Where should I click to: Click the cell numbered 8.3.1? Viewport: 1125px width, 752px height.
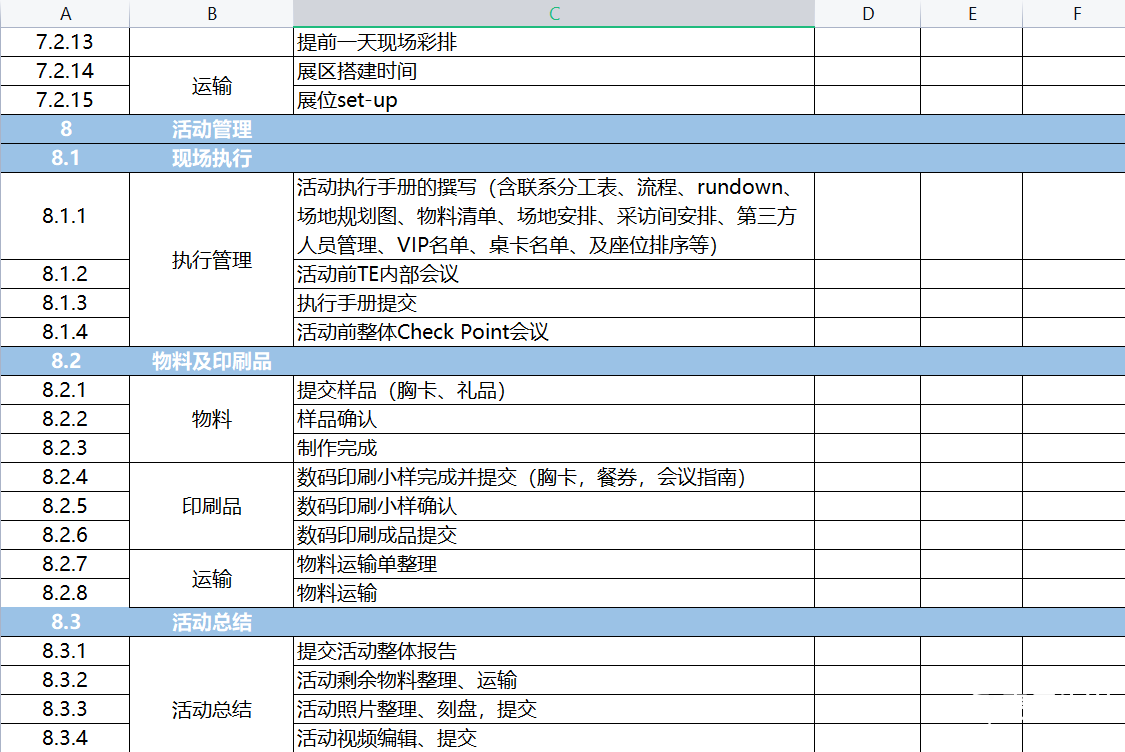coord(65,651)
